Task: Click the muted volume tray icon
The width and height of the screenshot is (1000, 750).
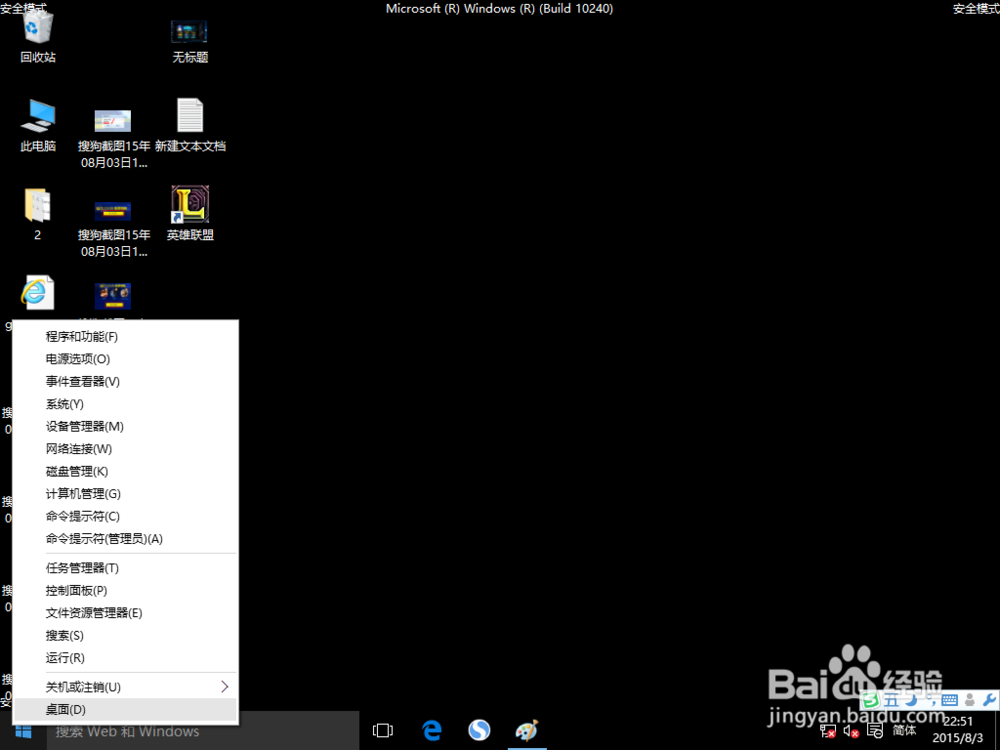Action: (x=851, y=731)
